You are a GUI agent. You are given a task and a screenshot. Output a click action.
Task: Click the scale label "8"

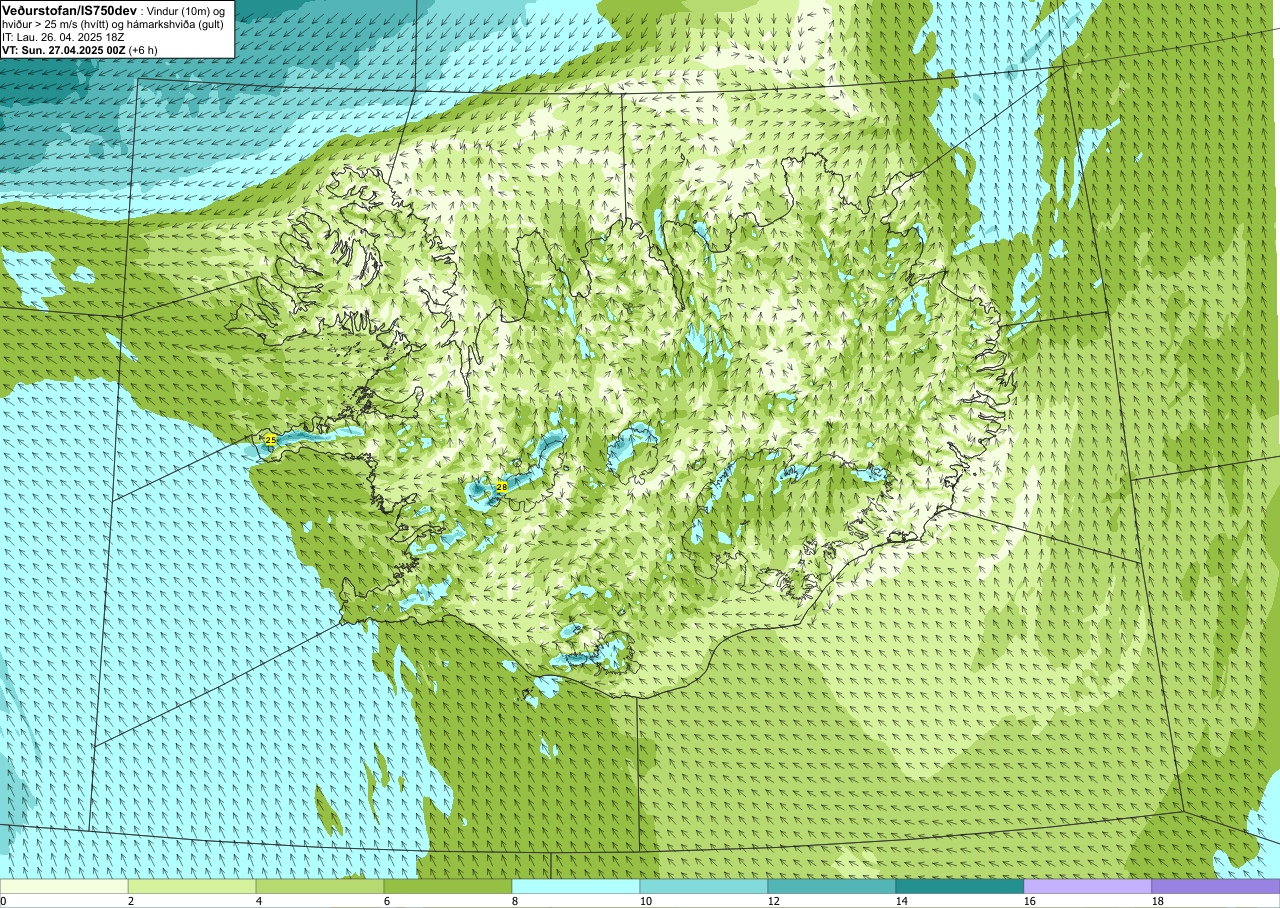click(x=515, y=901)
